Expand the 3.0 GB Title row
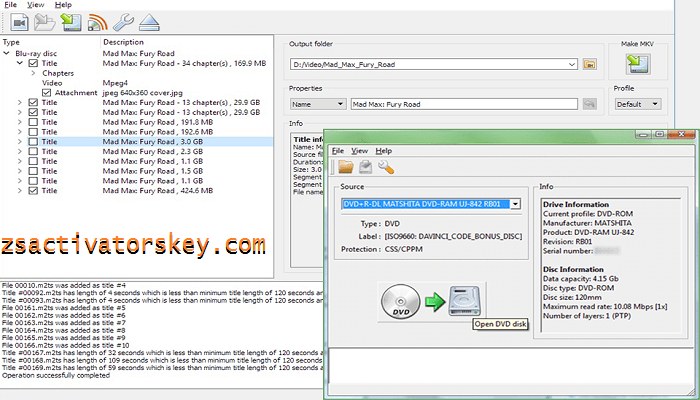The width and height of the screenshot is (700, 400). pos(20,142)
